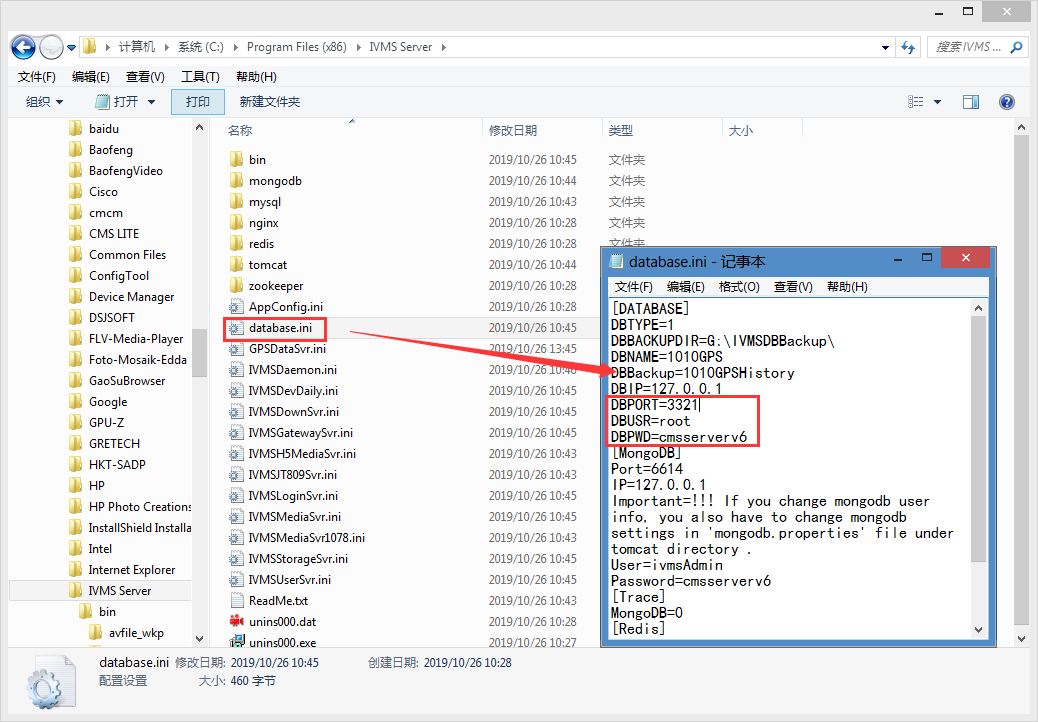Open the 工具(T) menu in Explorer

pos(200,77)
